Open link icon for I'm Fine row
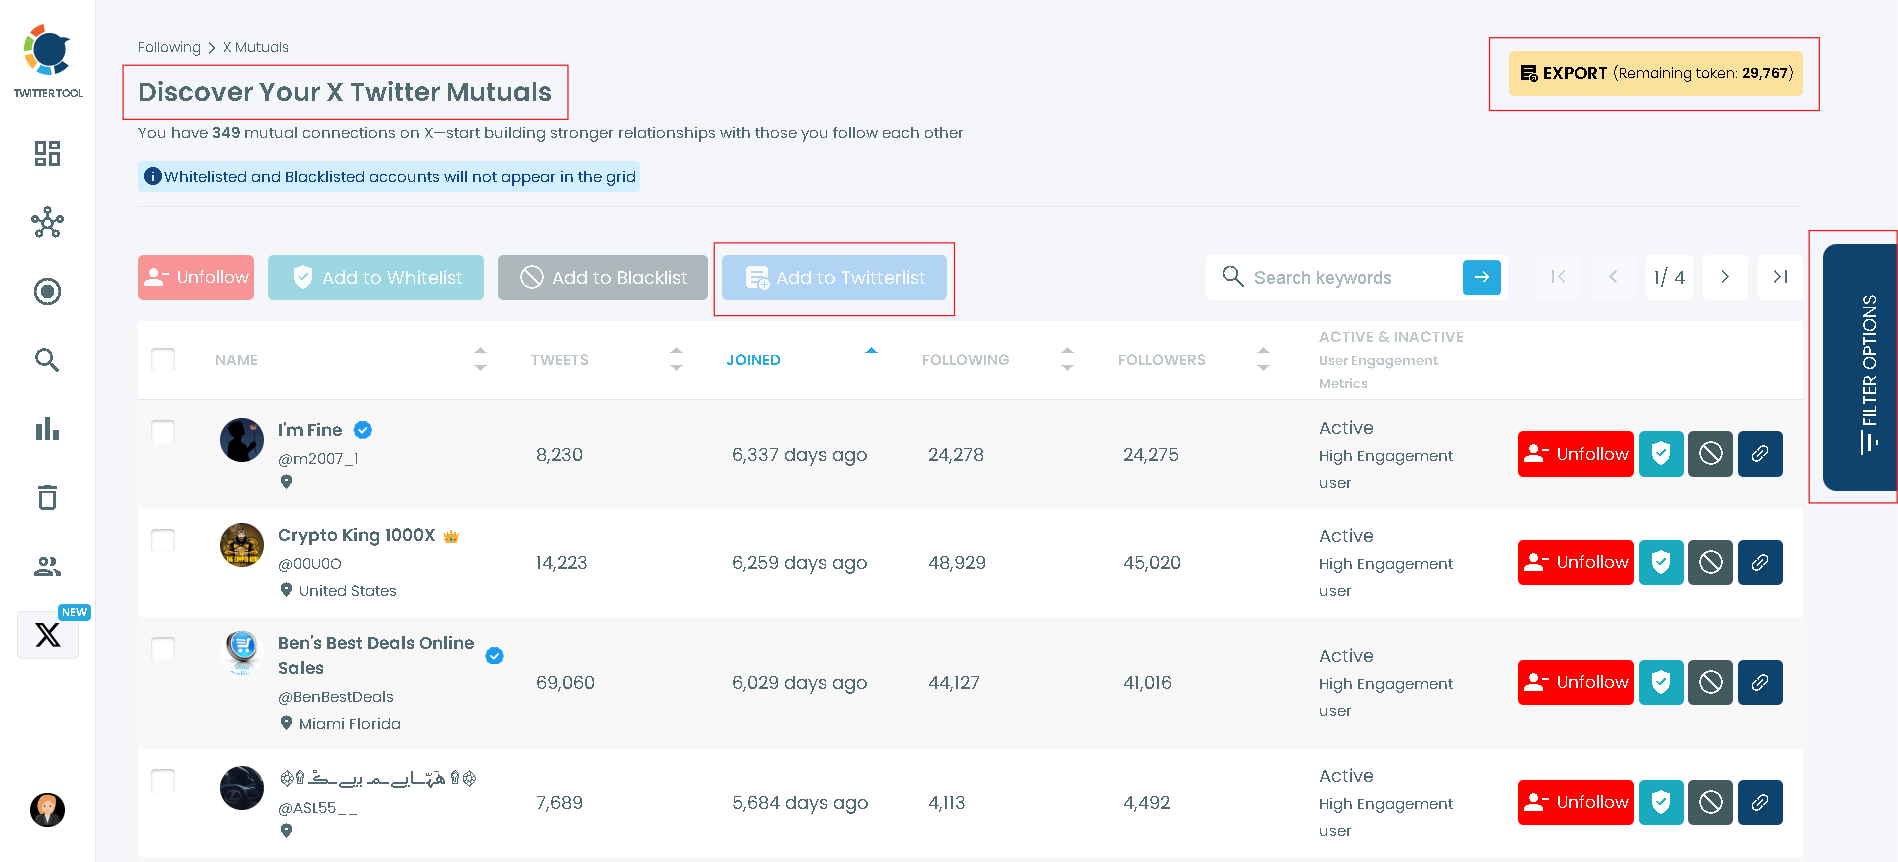 [x=1760, y=454]
